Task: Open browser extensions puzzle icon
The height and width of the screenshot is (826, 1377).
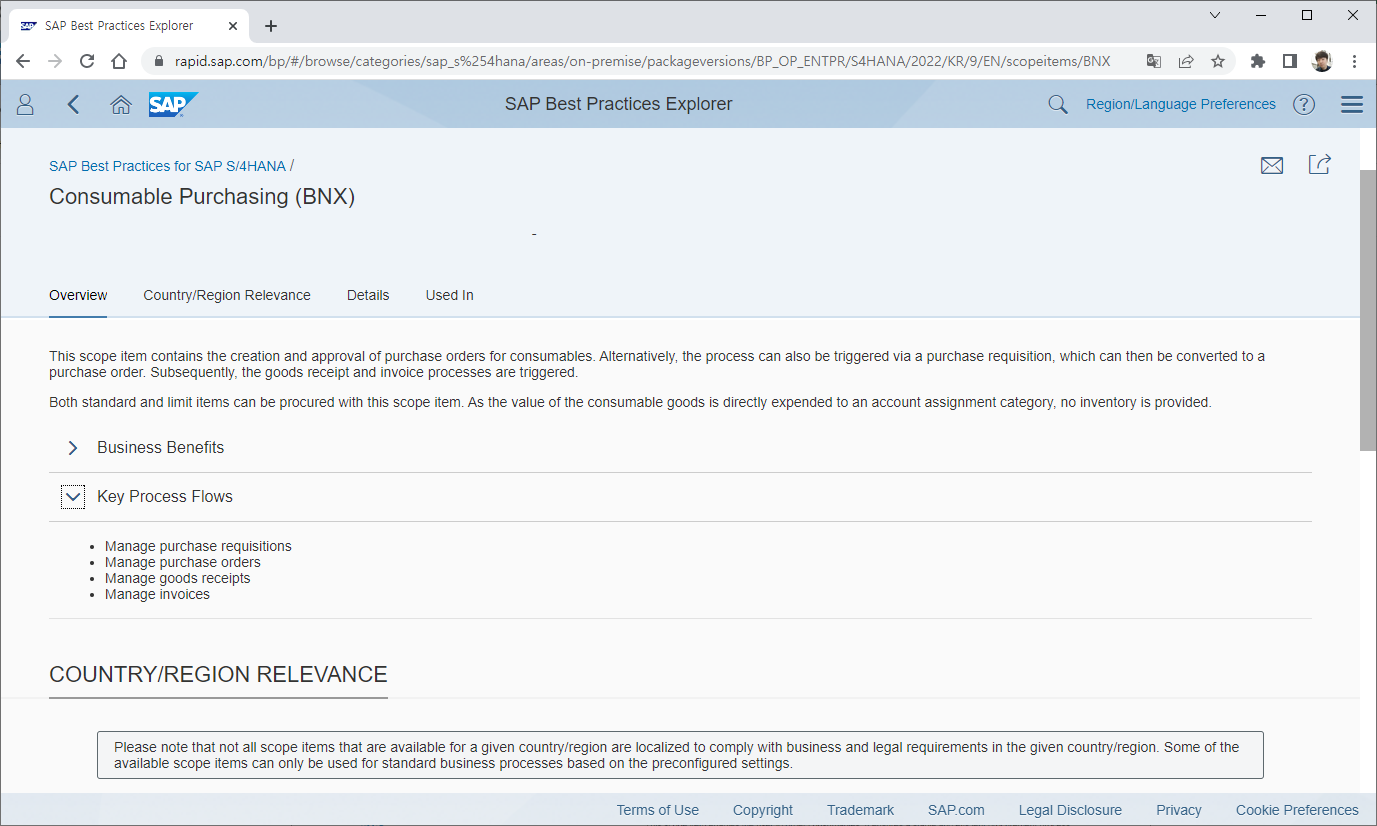Action: coord(1258,61)
